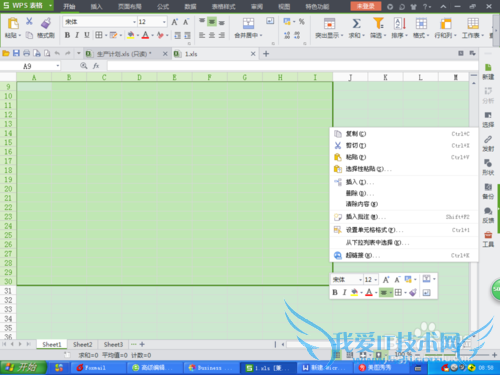Expand the borders dropdown arrow in ribbon
The image size is (500, 375).
106,35
